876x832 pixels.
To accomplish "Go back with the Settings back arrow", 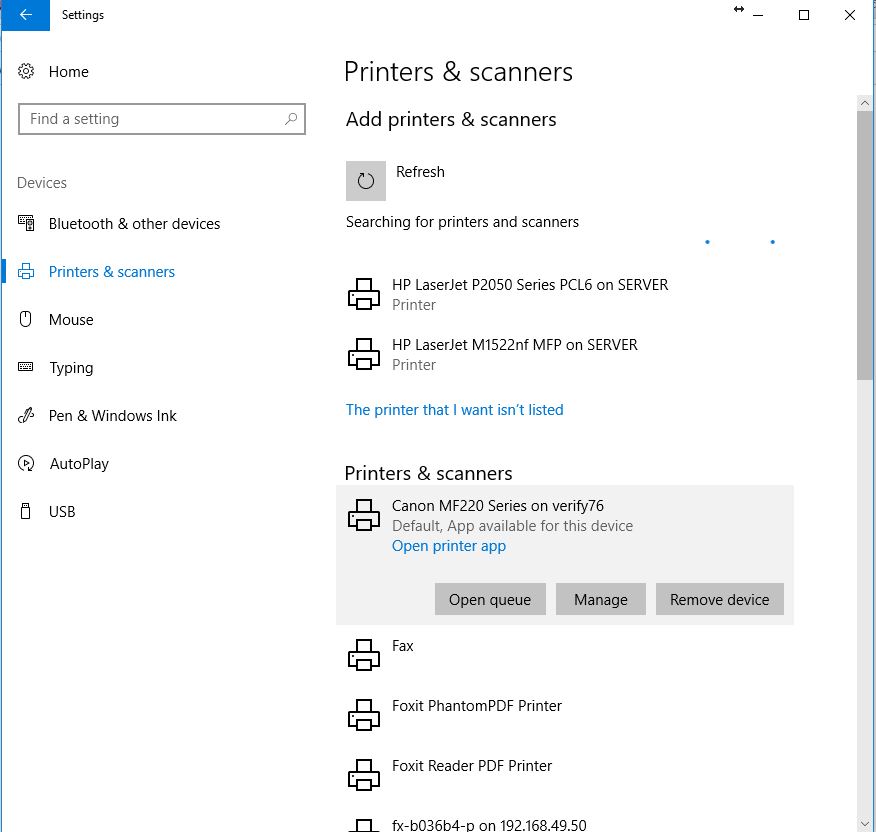I will tap(26, 15).
